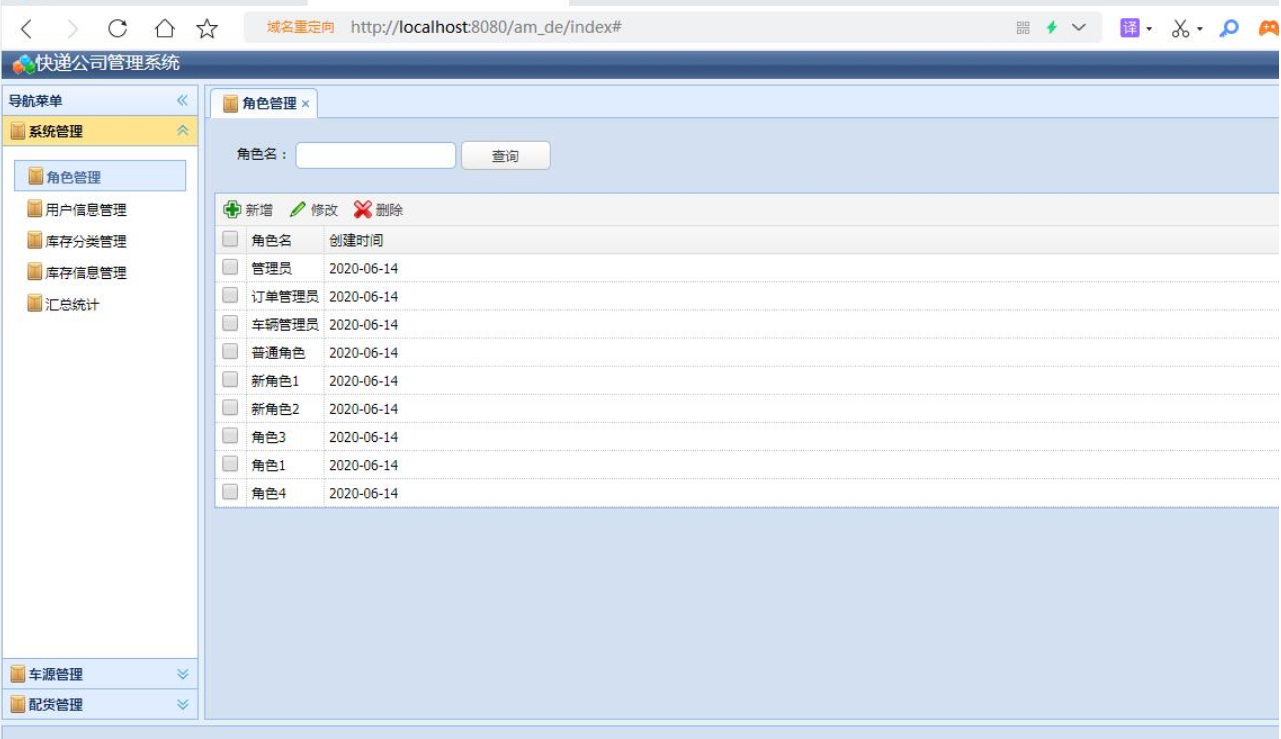
Task: Check the 角色4 row checkbox
Action: (x=230, y=491)
